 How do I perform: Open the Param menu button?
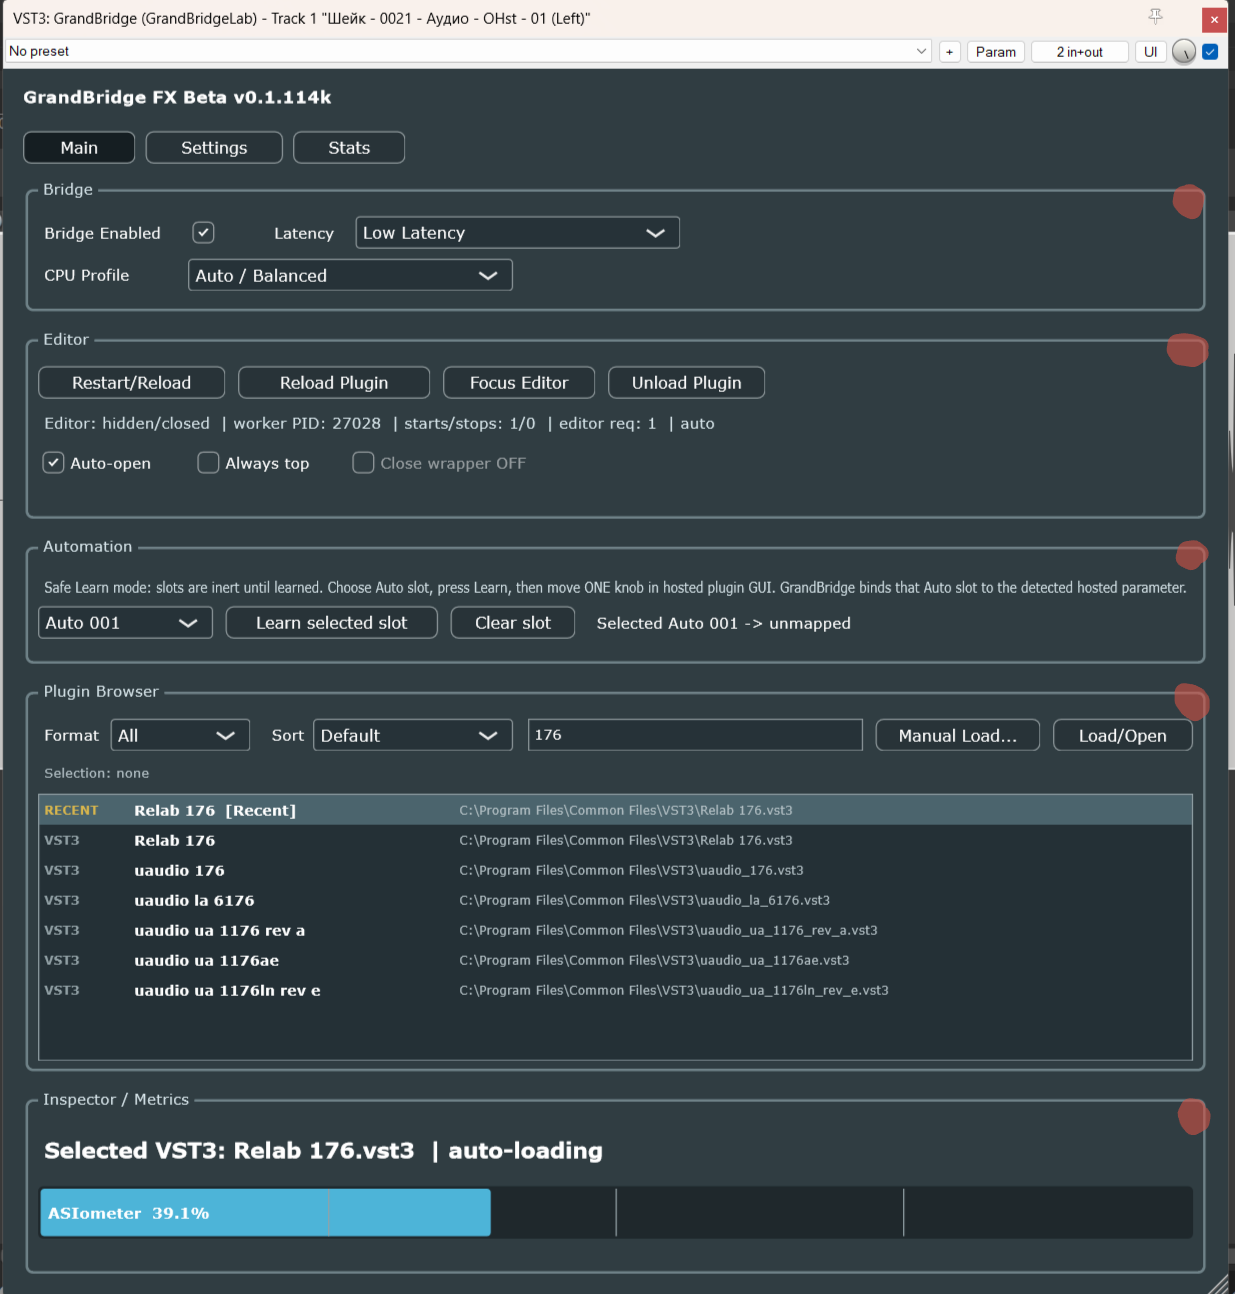[x=996, y=52]
